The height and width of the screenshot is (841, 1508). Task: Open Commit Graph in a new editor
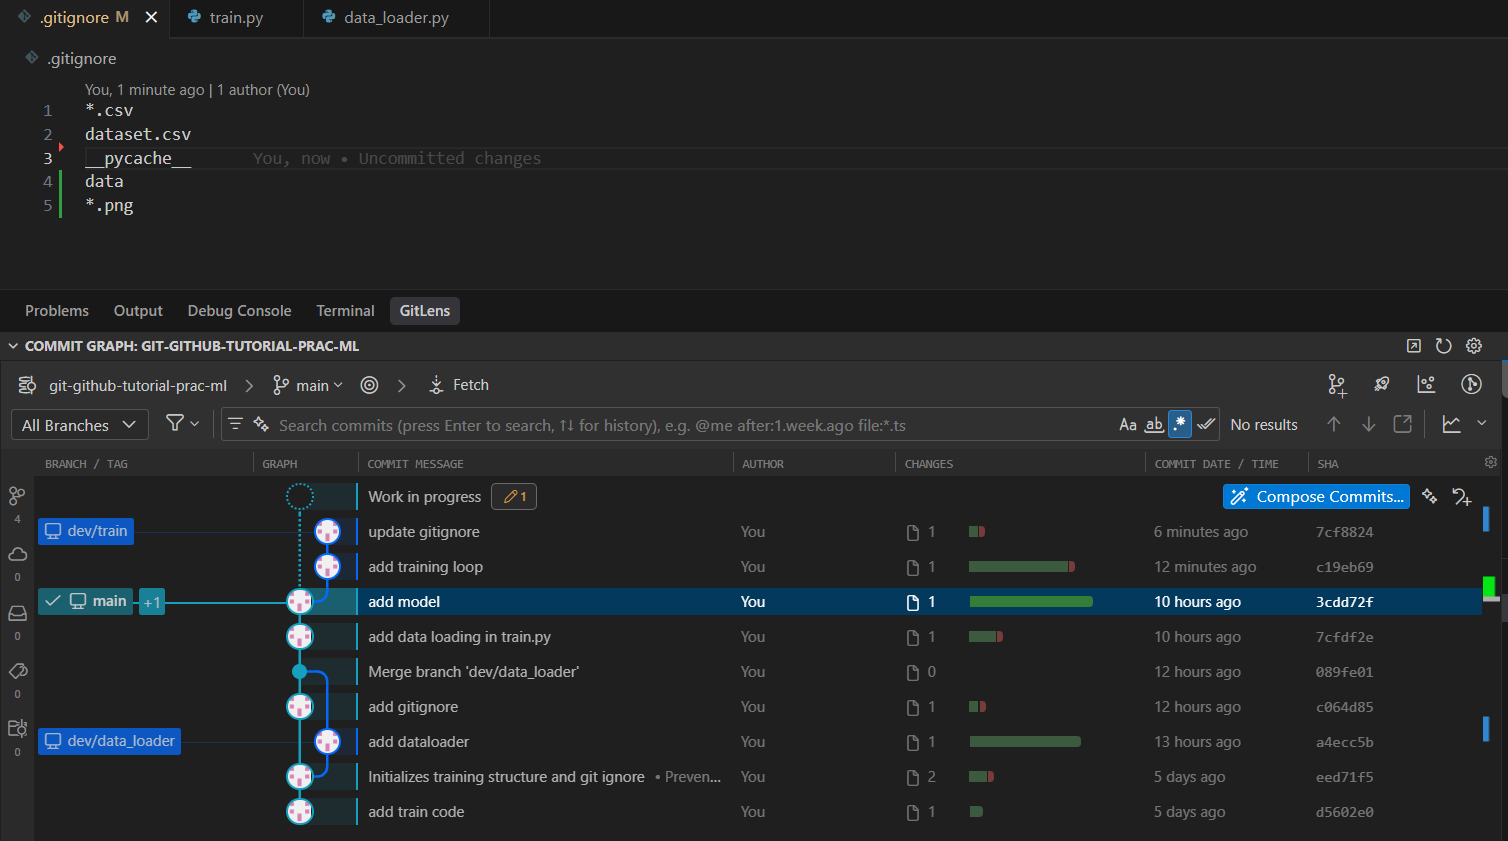point(1413,345)
